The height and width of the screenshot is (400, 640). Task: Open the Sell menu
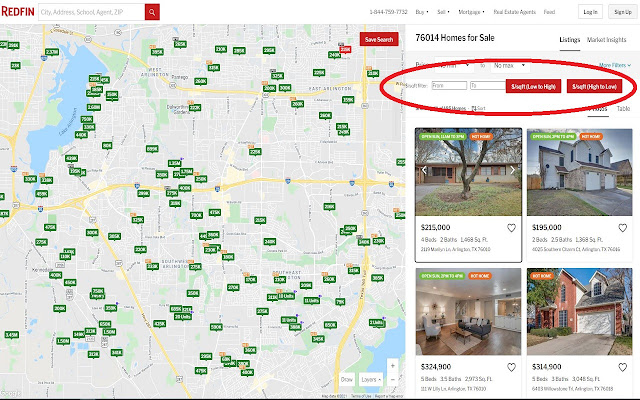[443, 12]
